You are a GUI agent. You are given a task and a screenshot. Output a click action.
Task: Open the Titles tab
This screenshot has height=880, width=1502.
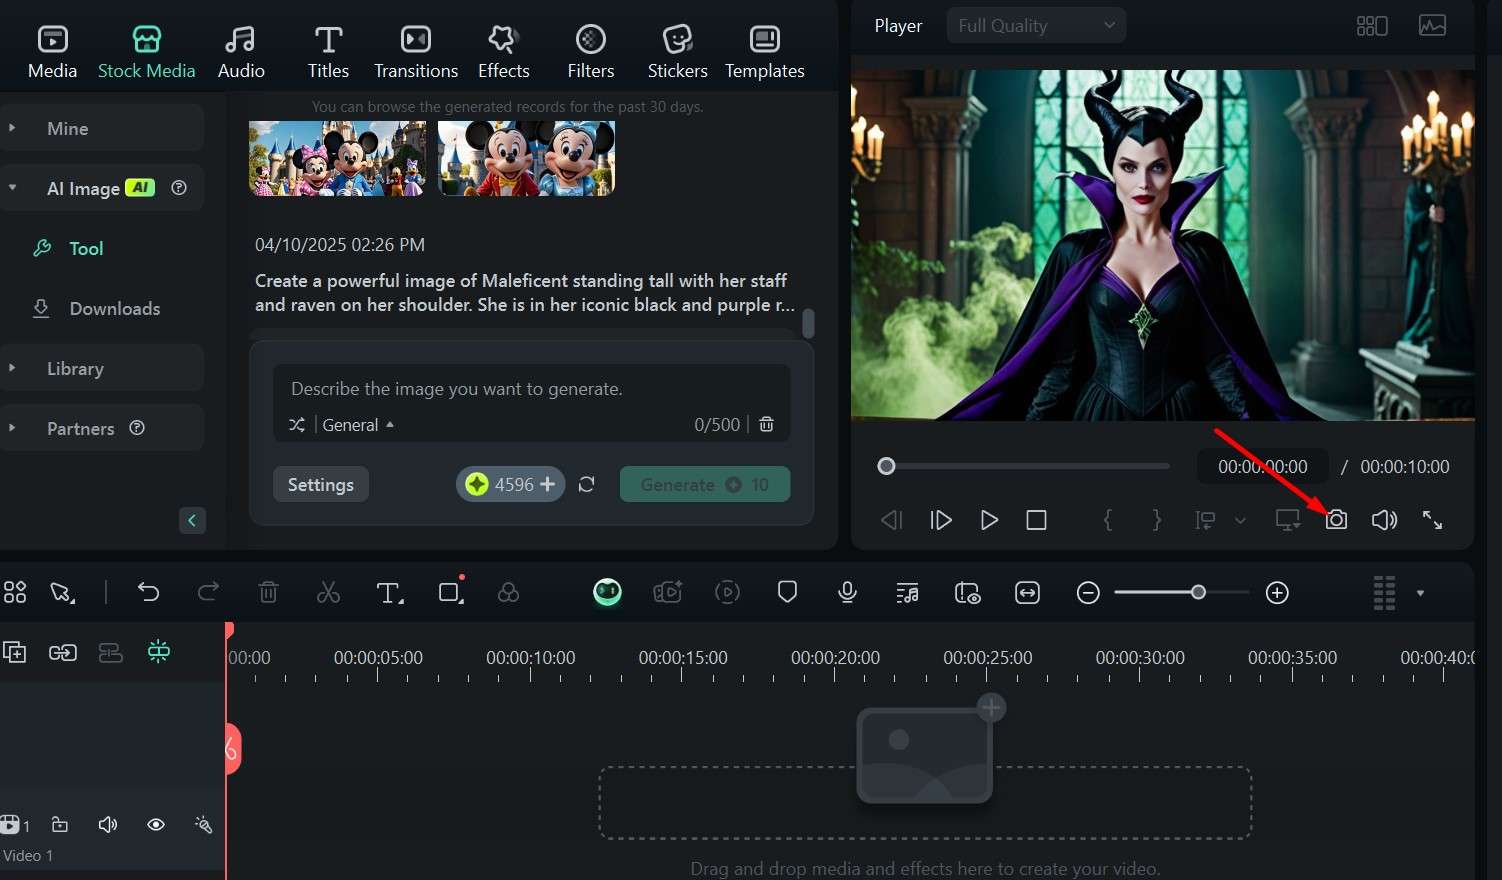click(x=328, y=52)
